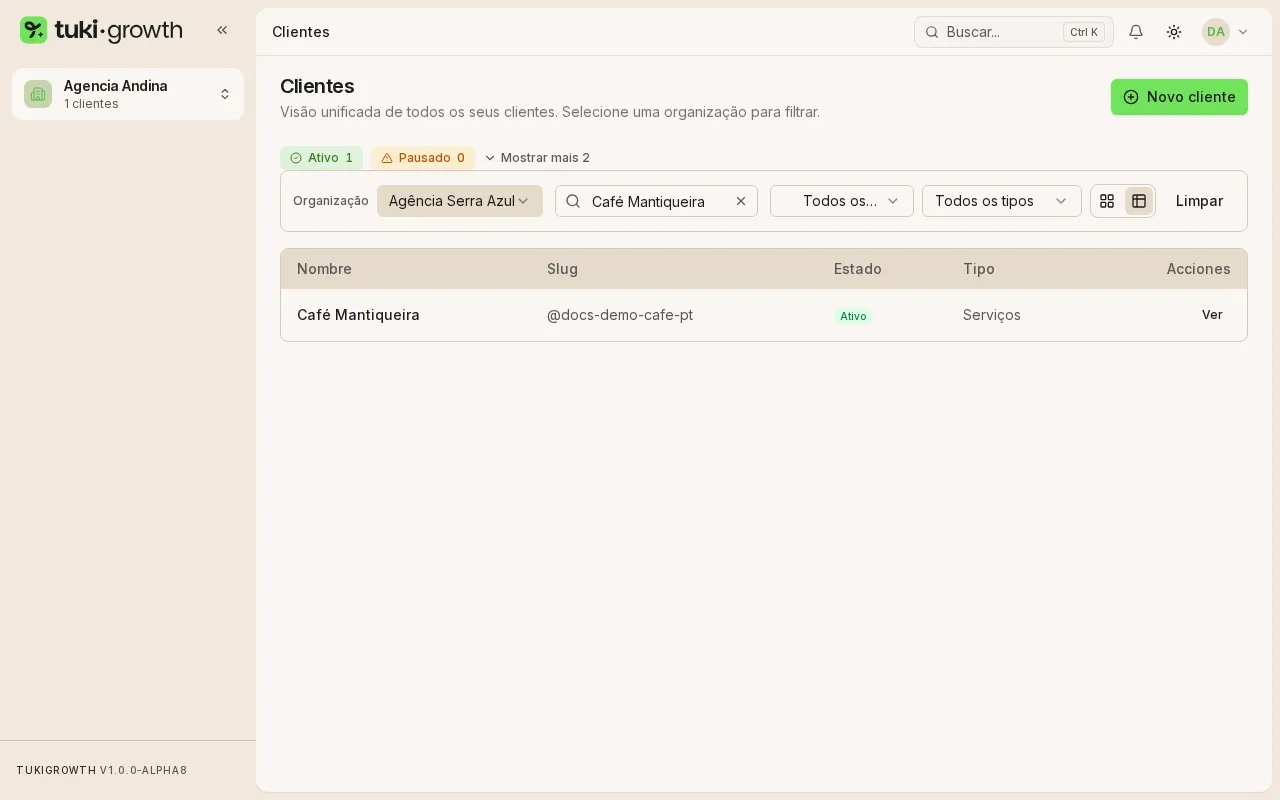The height and width of the screenshot is (800, 1280).
Task: Open notifications bell
Action: (1136, 32)
